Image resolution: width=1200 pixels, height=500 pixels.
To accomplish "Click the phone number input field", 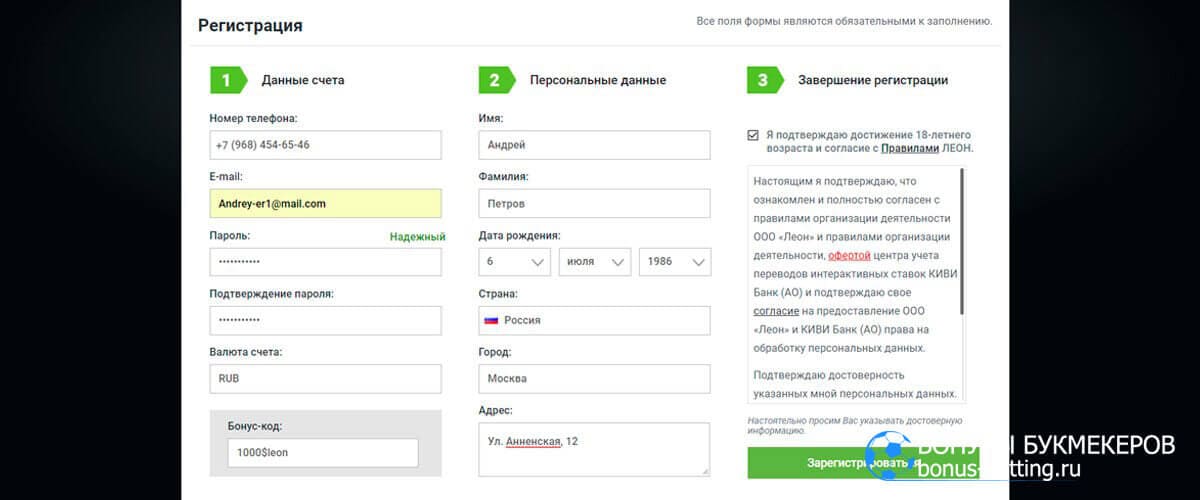I will click(325, 145).
